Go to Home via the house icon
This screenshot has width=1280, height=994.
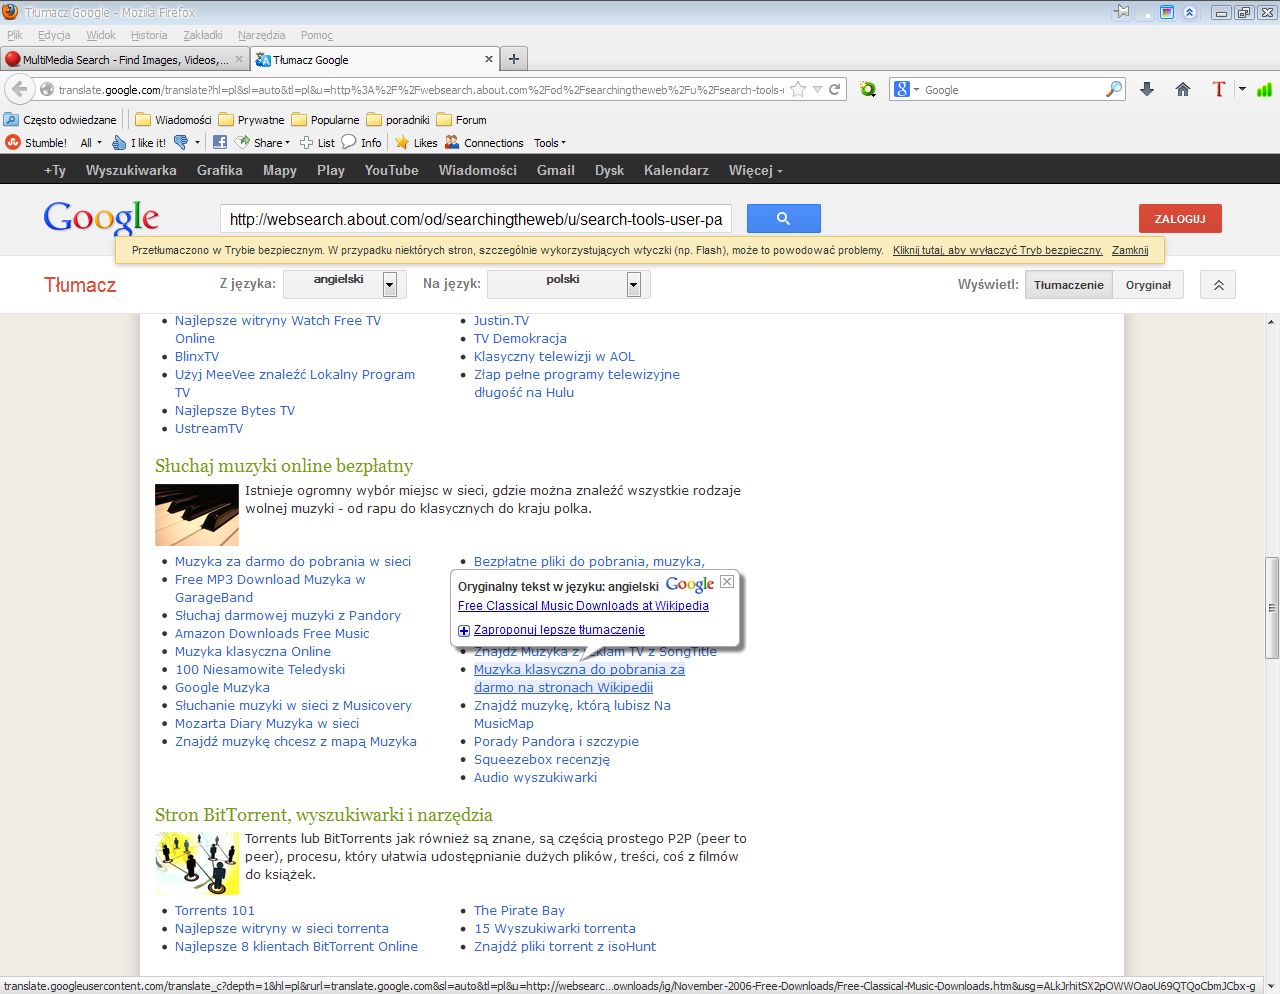[1183, 89]
